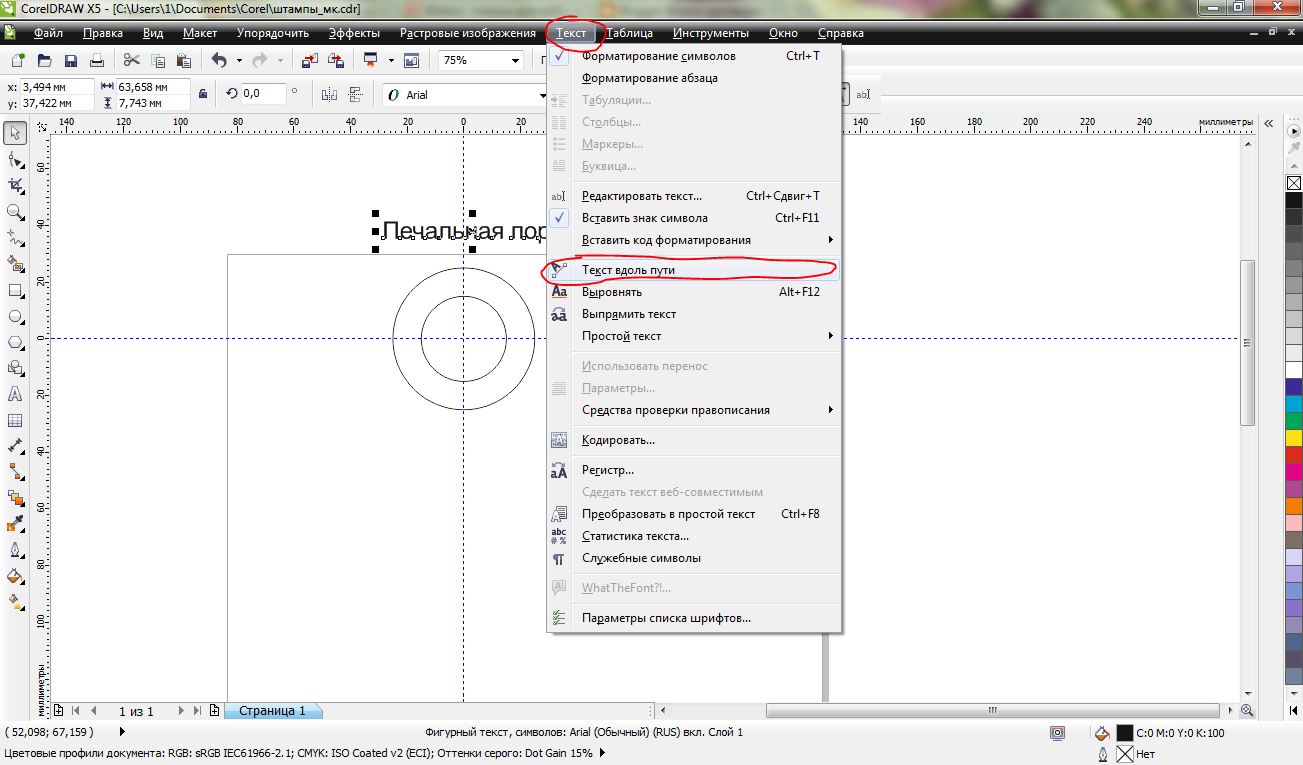Click the horizontal scrollbar thumb
This screenshot has height=765, width=1303.
(x=995, y=711)
